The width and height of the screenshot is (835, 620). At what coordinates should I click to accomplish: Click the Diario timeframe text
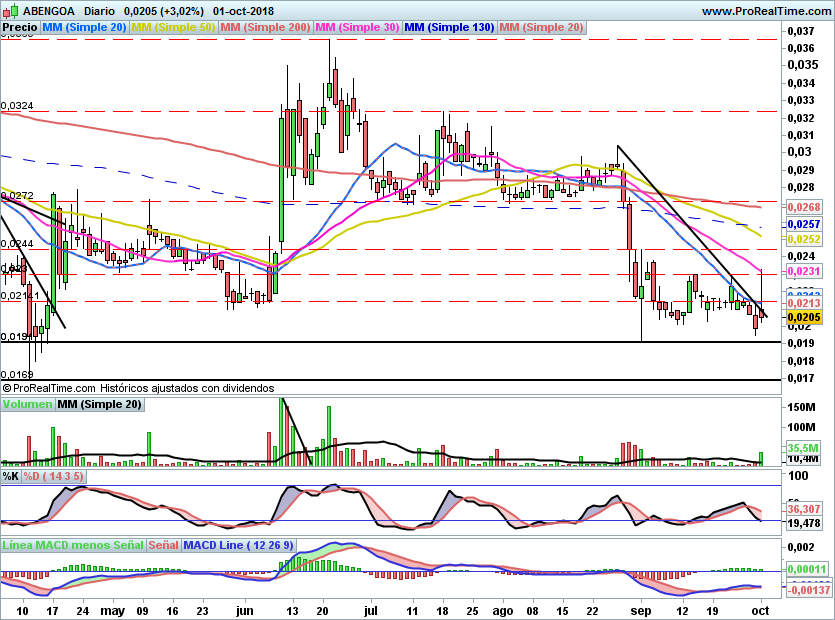pyautogui.click(x=100, y=11)
